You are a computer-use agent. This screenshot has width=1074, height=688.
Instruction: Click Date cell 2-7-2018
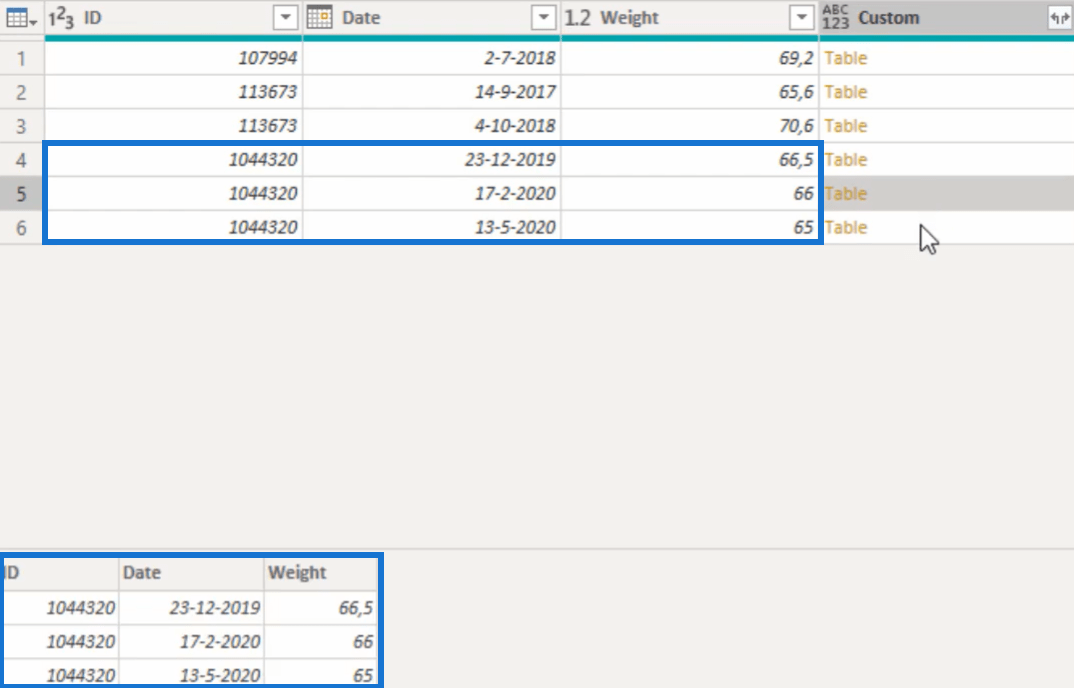tap(432, 58)
